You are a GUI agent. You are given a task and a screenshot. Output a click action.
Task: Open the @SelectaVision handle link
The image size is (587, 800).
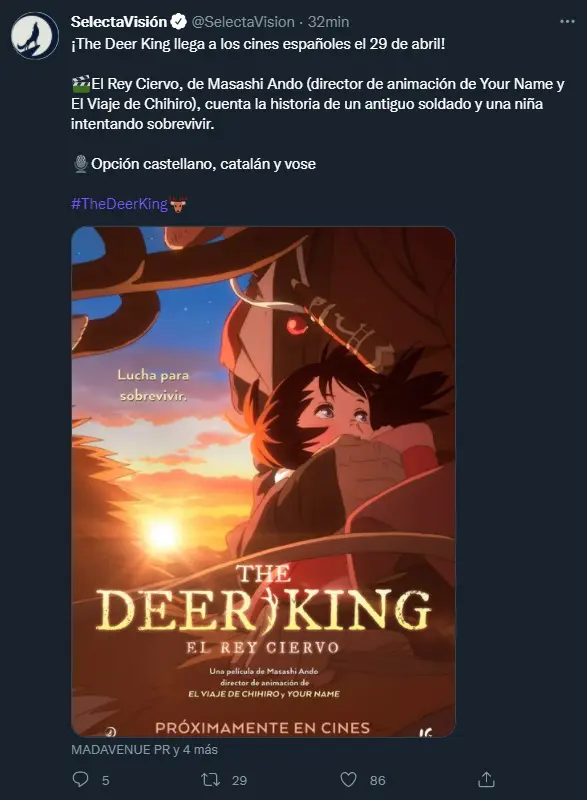[x=243, y=22]
